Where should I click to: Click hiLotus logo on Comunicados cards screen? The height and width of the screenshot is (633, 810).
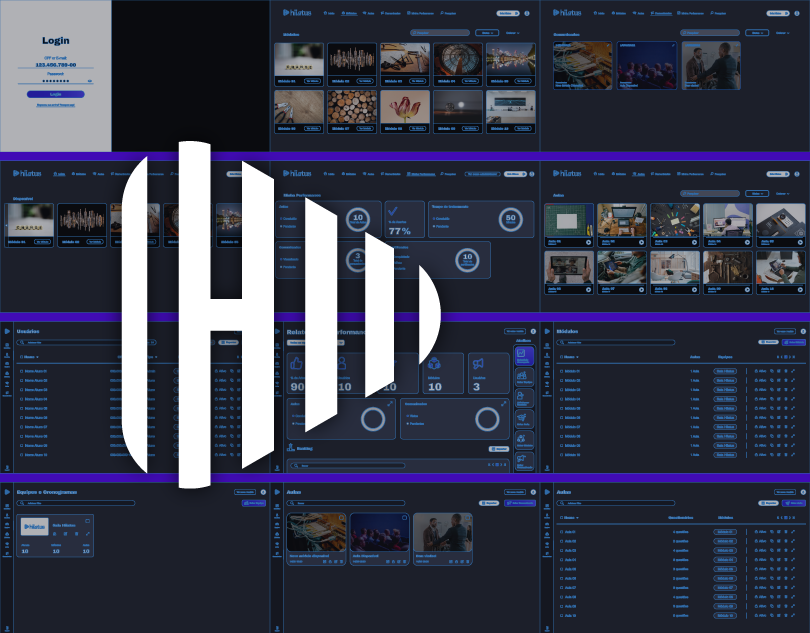(x=567, y=12)
